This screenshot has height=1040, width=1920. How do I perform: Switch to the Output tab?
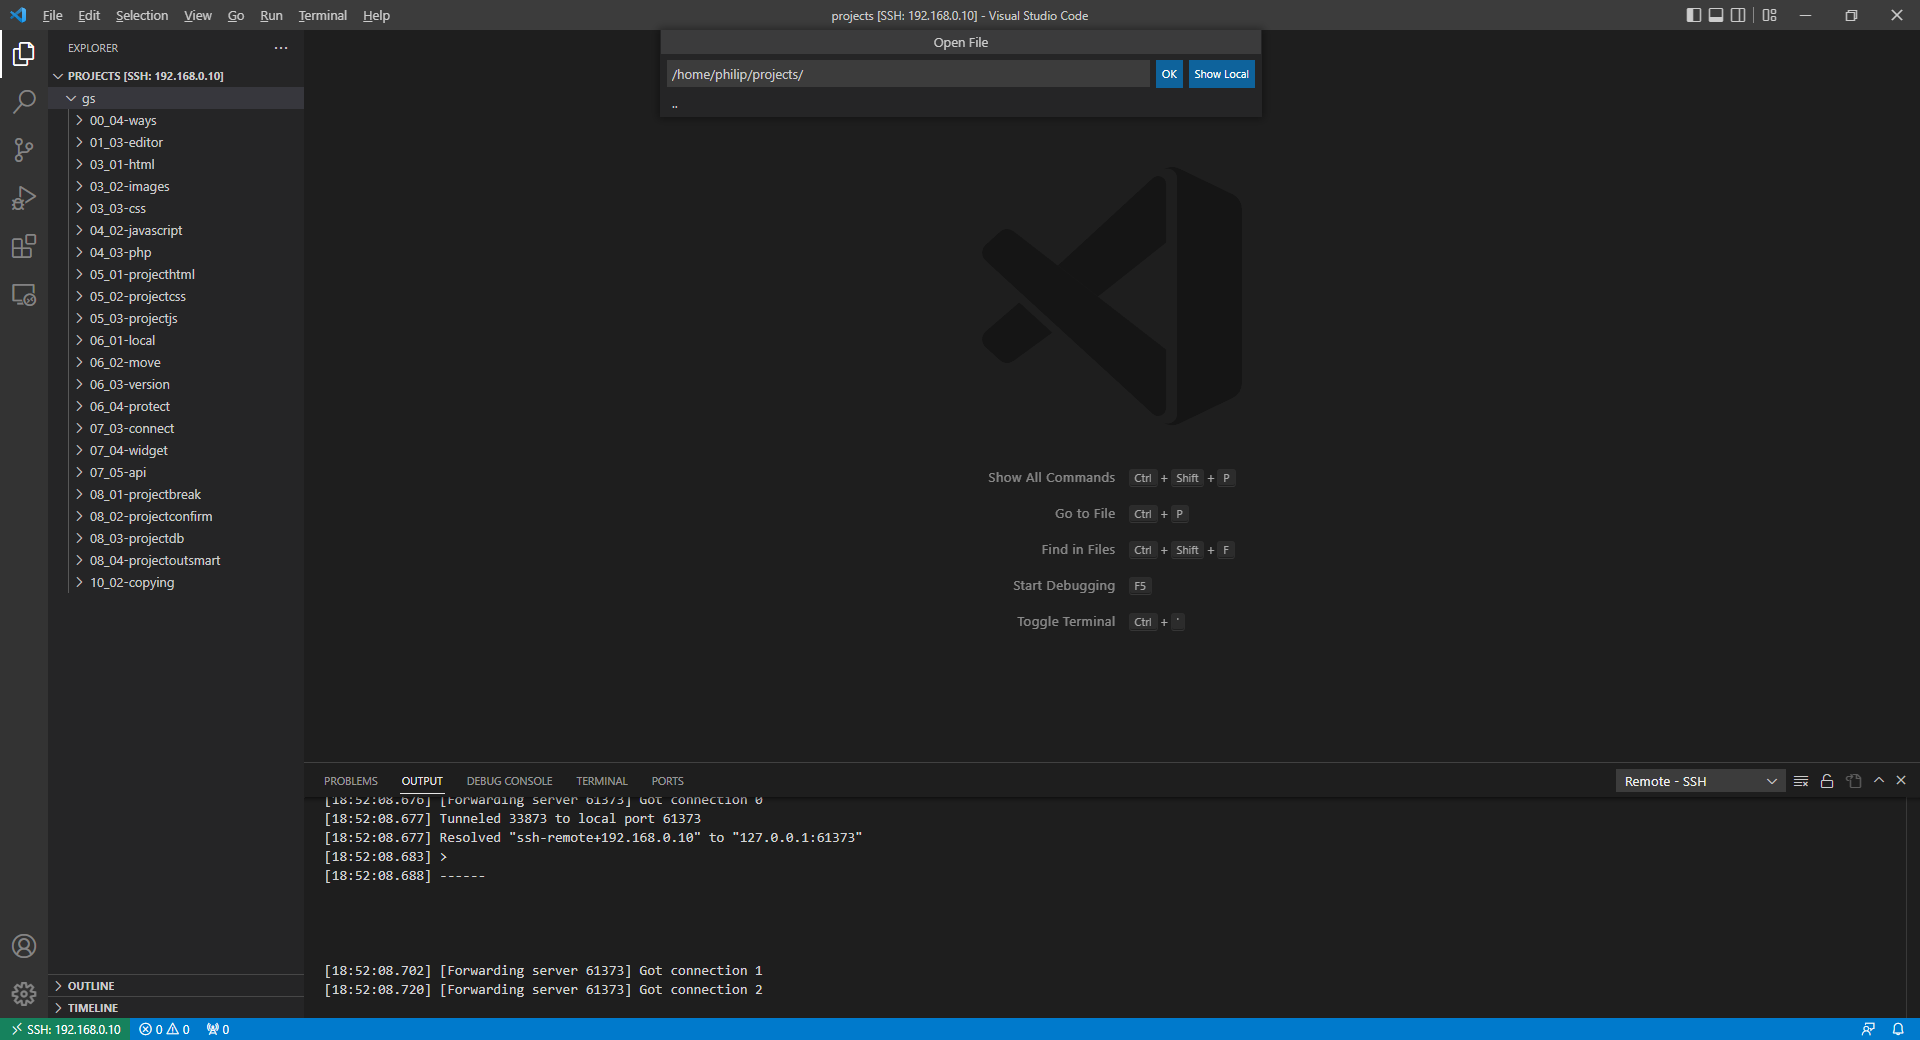422,781
